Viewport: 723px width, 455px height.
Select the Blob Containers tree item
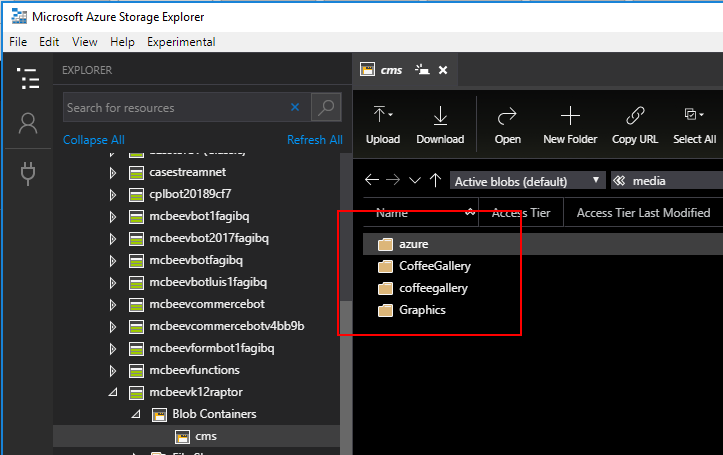click(x=214, y=414)
